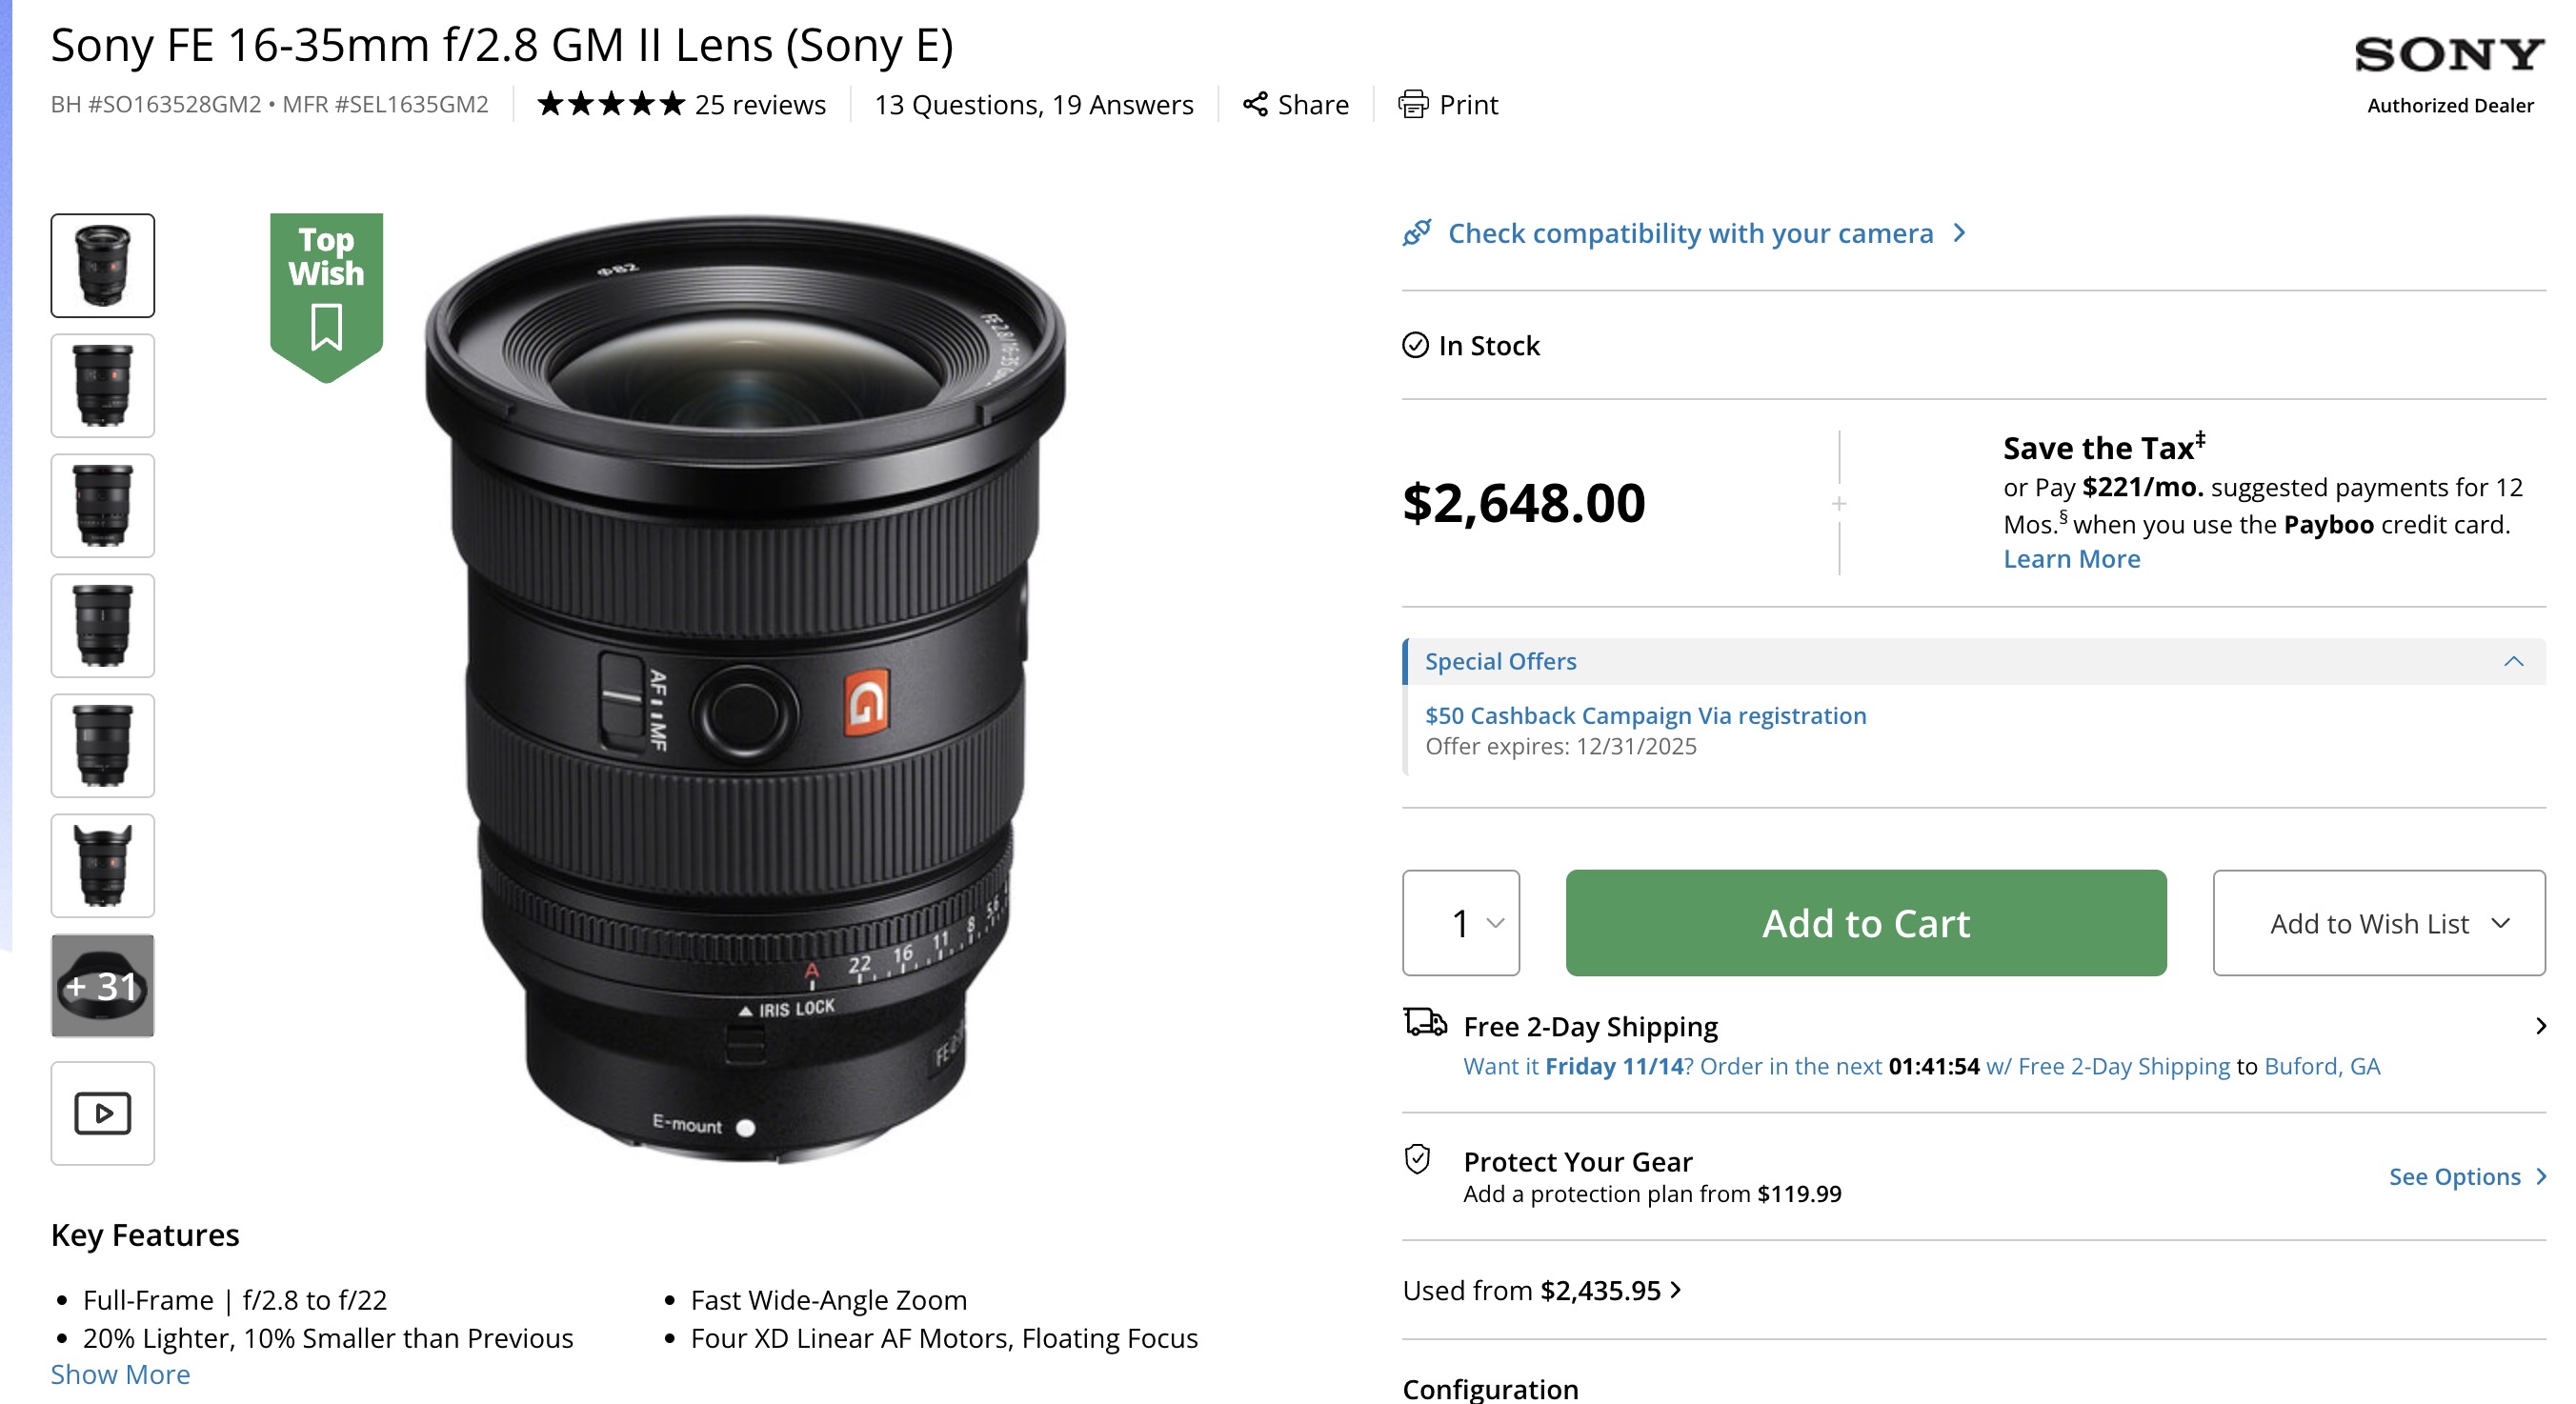Expand Free 2-Day Shipping details arrow
Screen dimensions: 2576x1404
point(2540,1026)
